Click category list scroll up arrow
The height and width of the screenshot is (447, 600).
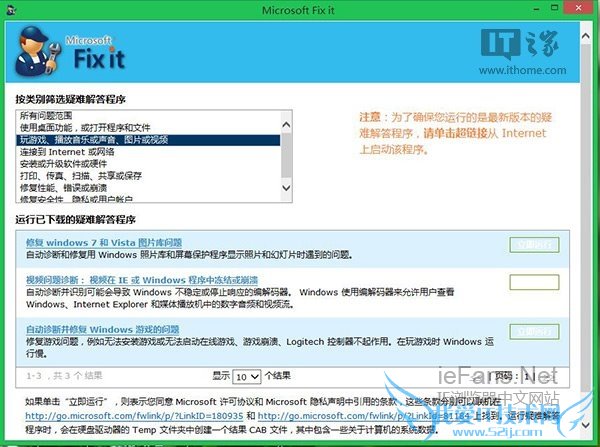tap(286, 125)
